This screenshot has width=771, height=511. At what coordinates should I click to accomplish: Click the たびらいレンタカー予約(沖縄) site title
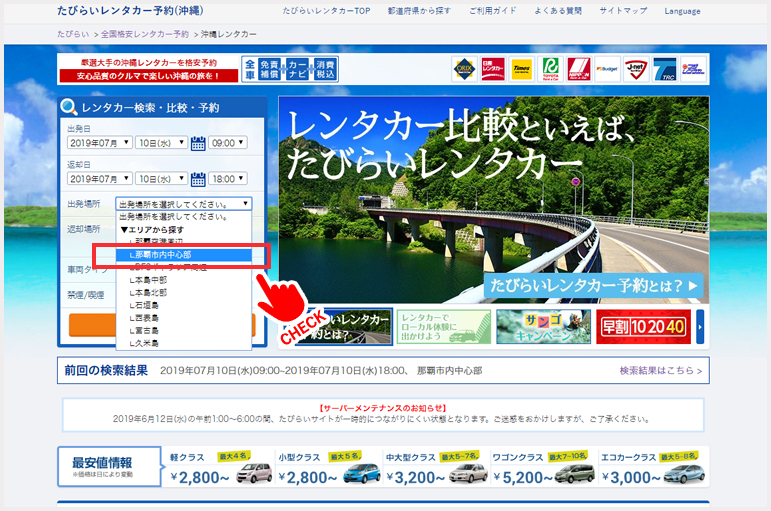[x=130, y=10]
